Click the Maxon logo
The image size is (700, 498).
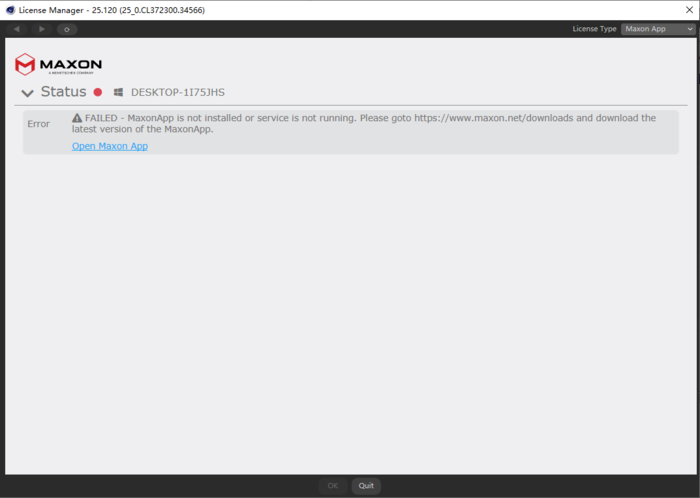(58, 66)
